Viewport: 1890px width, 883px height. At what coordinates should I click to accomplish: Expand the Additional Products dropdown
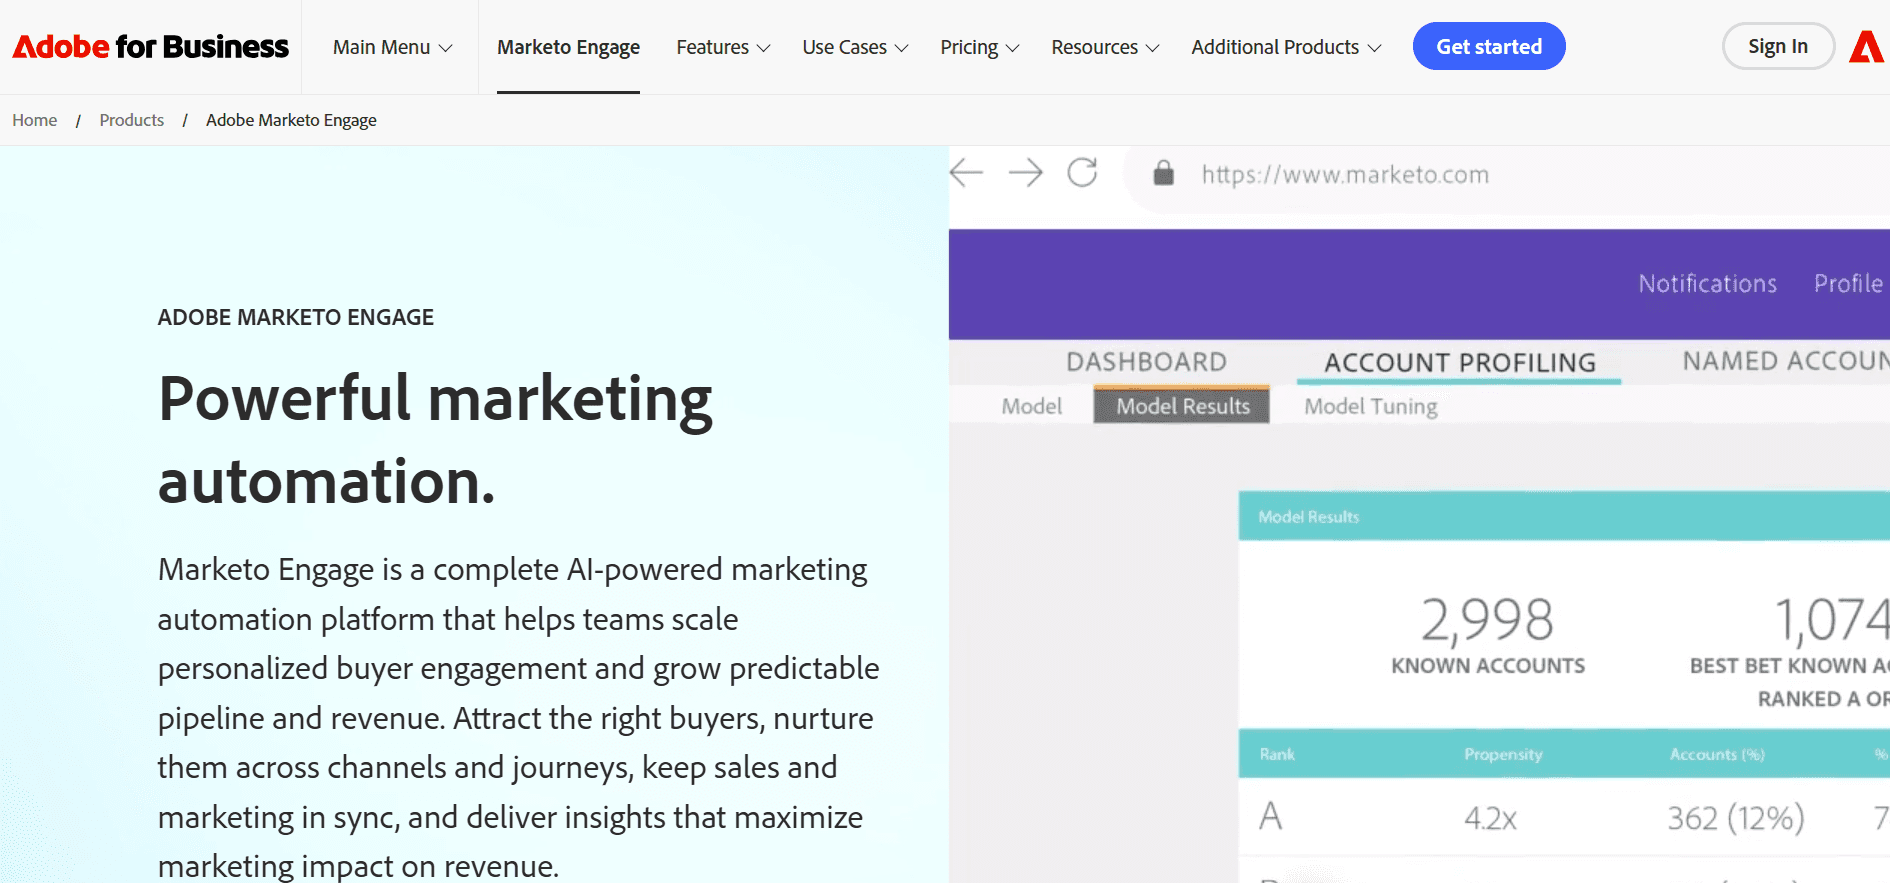pos(1286,47)
